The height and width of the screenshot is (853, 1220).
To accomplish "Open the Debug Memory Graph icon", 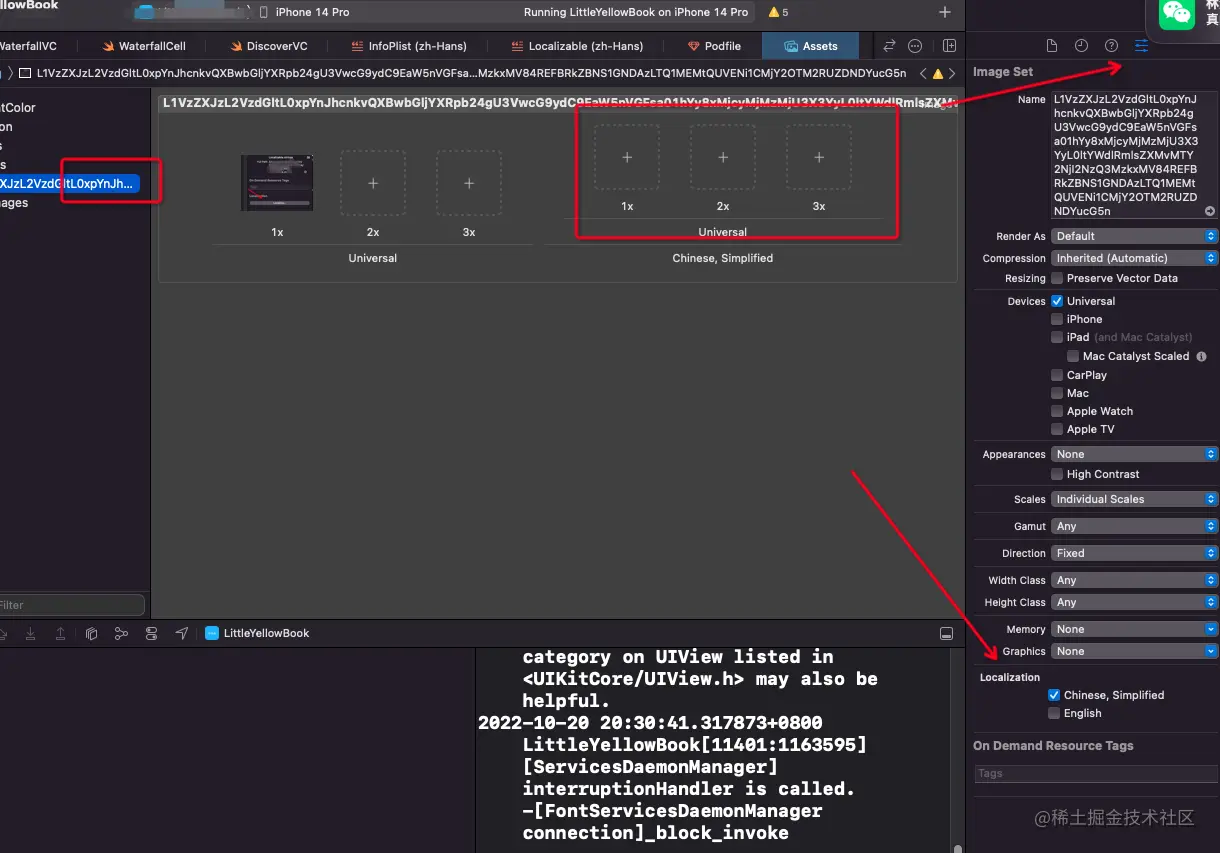I will 121,633.
